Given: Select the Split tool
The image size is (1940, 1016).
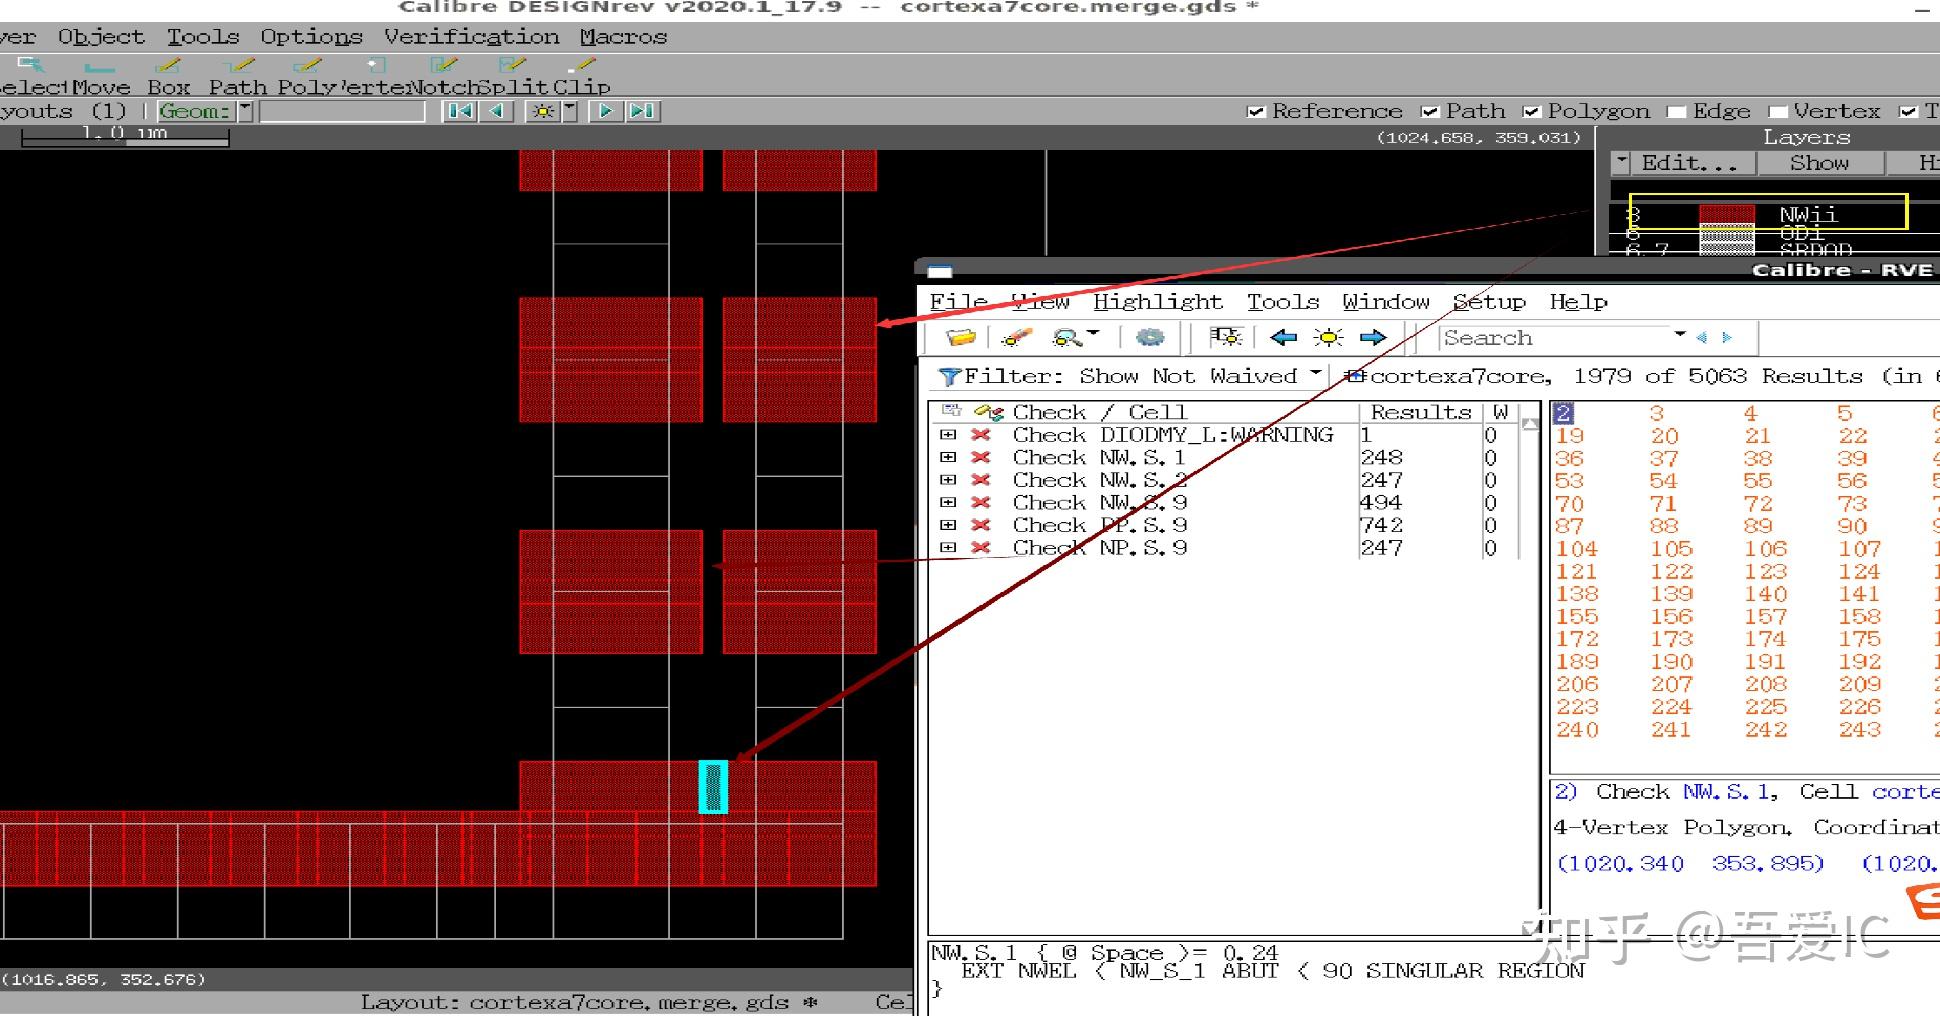Looking at the screenshot, I should coord(512,77).
